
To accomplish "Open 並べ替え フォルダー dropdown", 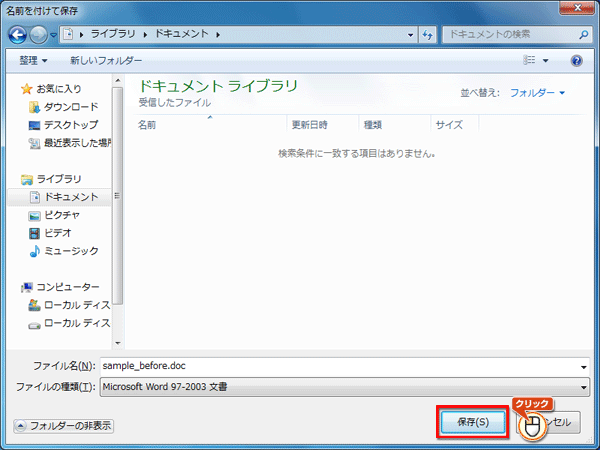I will click(537, 93).
